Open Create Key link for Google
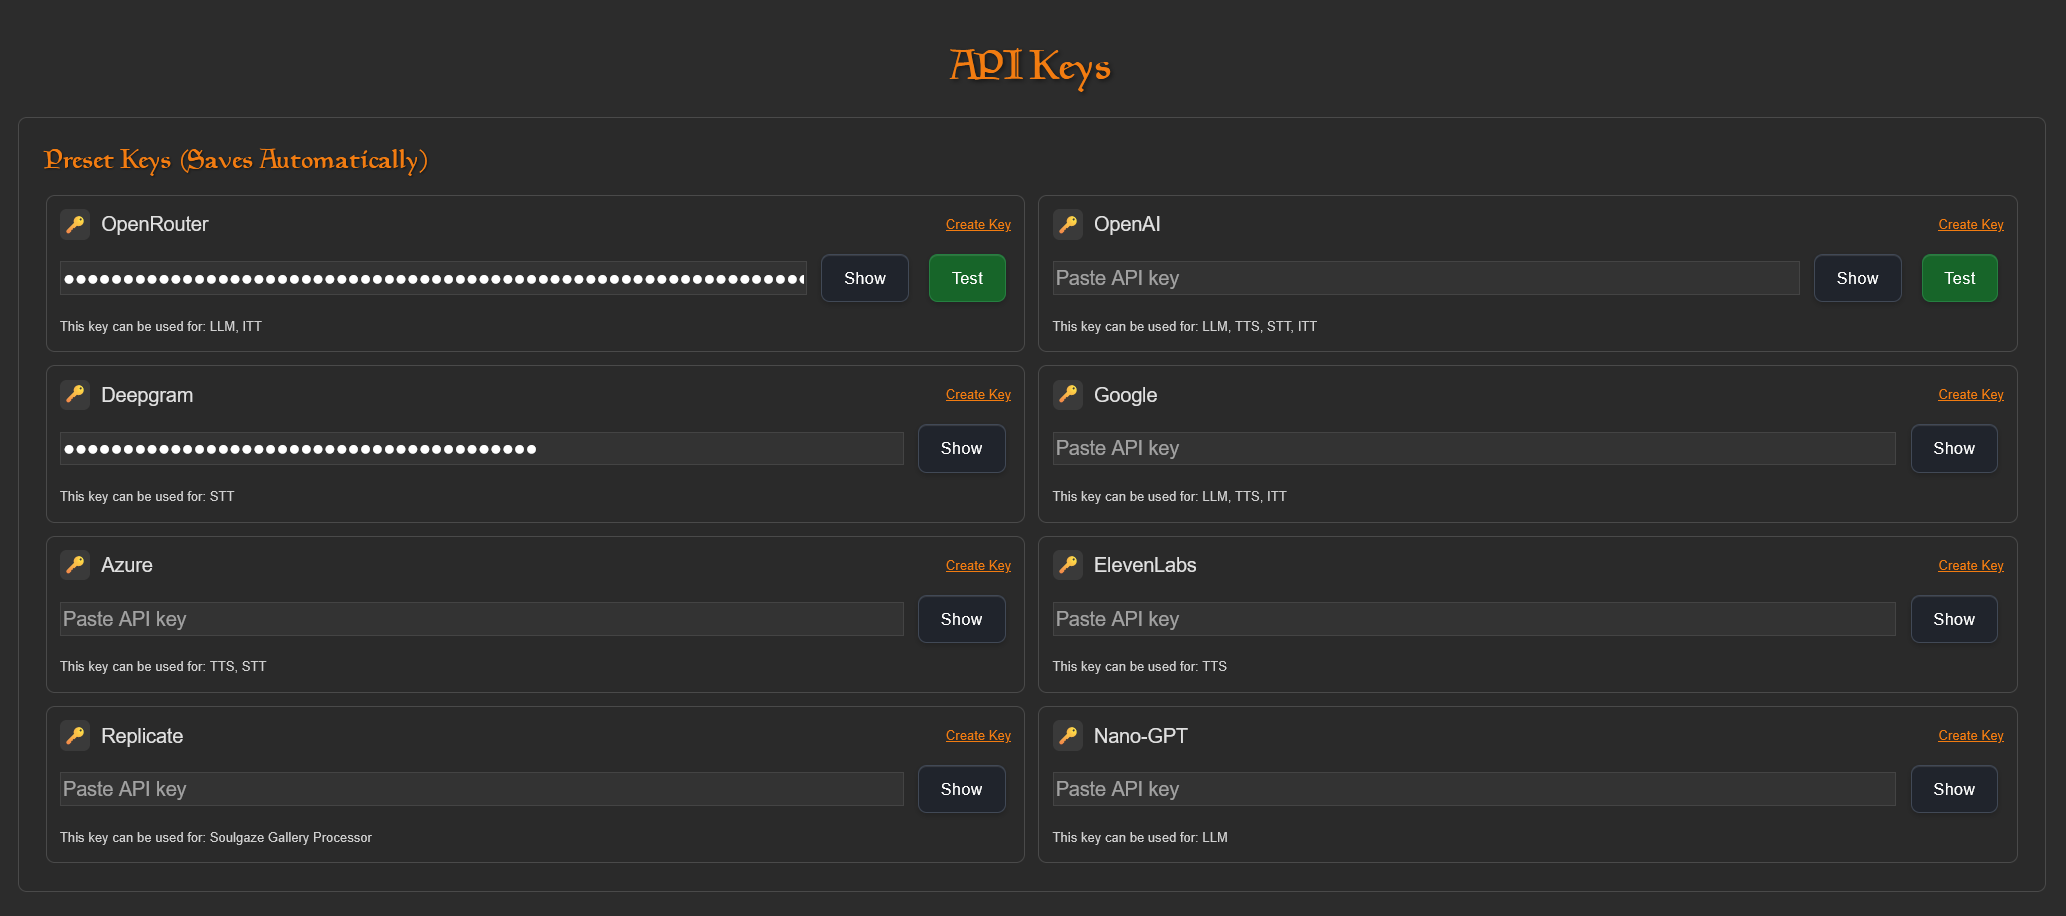Screen dimensions: 2066x916 tap(1970, 395)
